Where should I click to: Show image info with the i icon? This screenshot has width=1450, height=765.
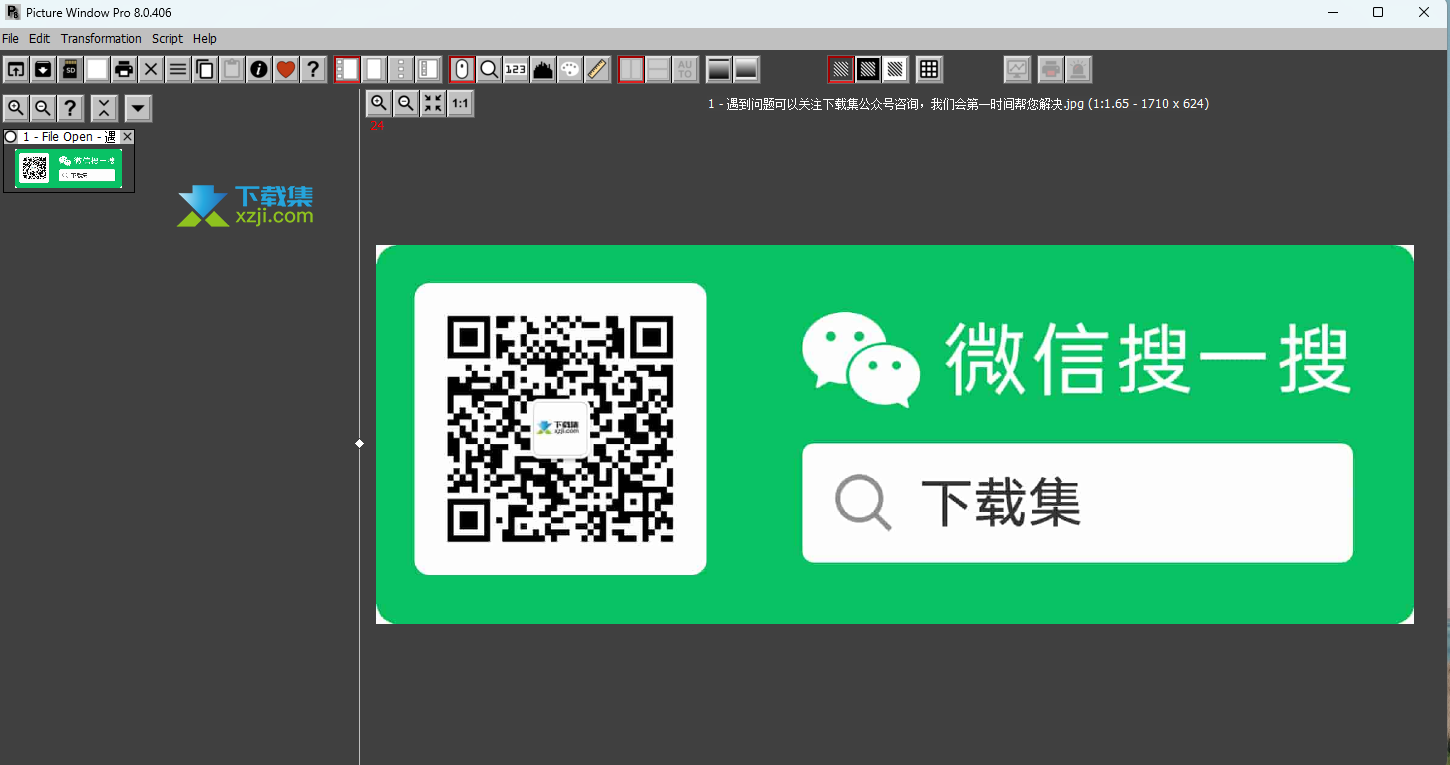pyautogui.click(x=259, y=69)
